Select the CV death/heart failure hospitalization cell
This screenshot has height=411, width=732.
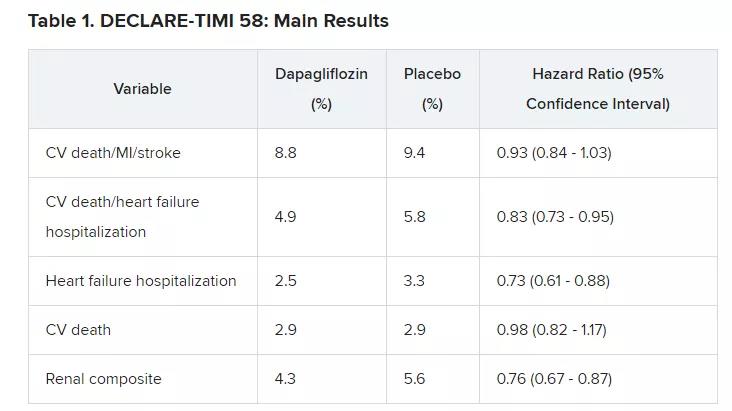point(122,217)
